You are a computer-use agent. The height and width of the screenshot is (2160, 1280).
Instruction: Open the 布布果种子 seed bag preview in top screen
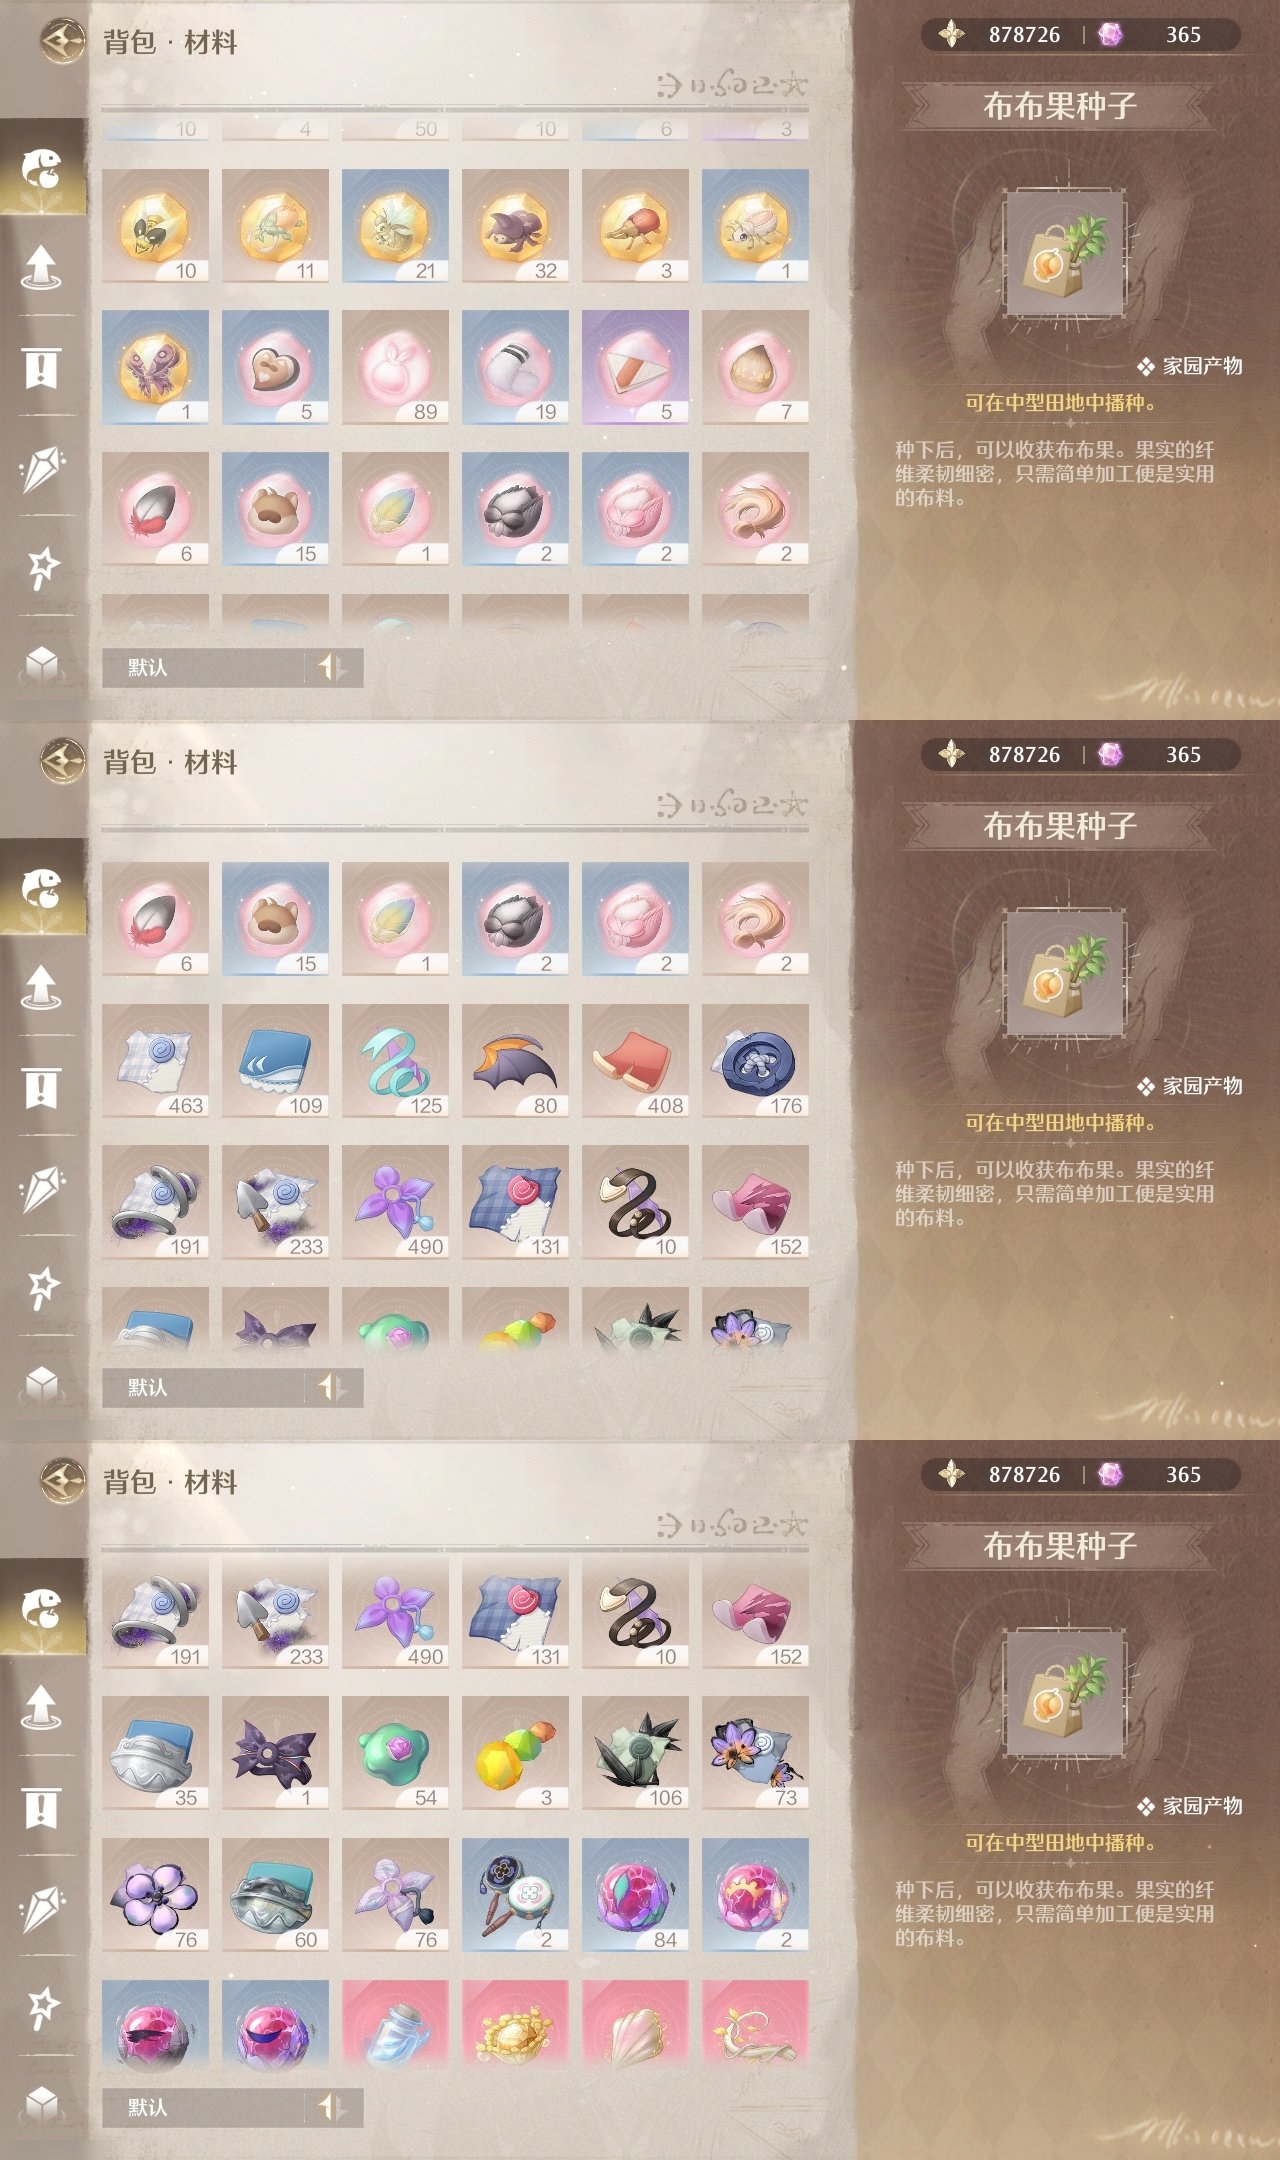tap(1066, 256)
